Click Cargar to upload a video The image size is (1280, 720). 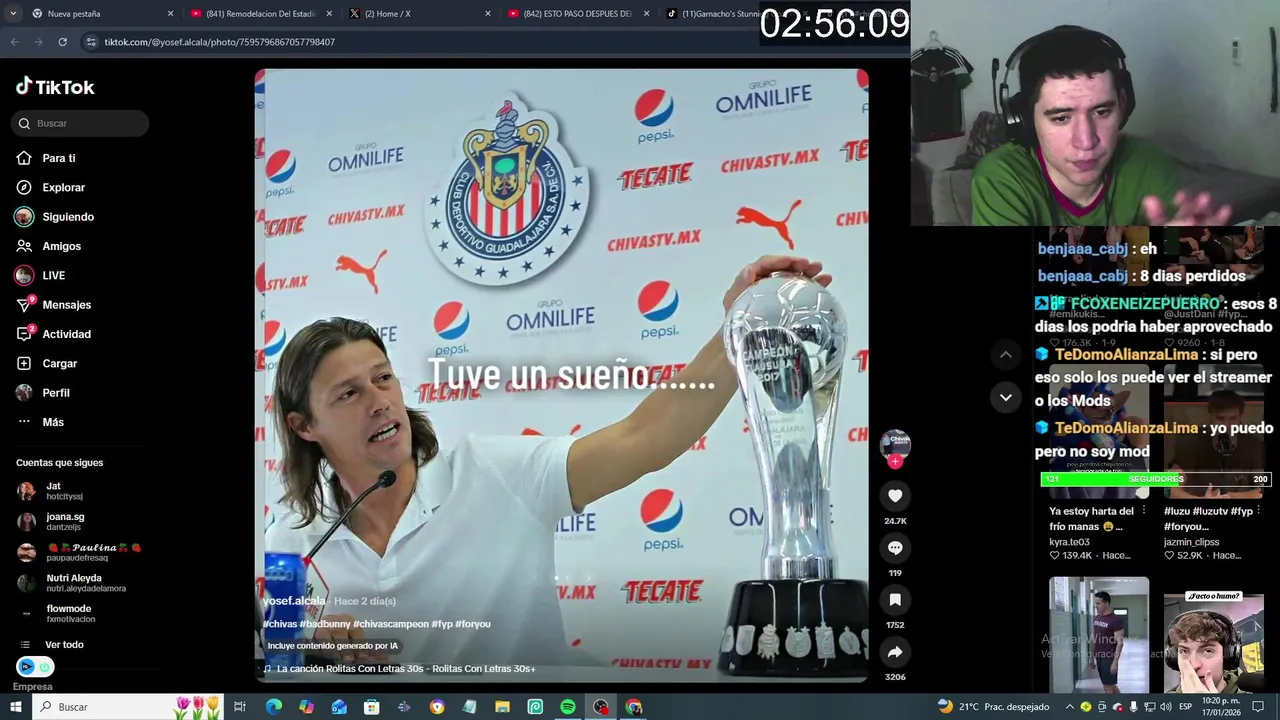[46, 363]
